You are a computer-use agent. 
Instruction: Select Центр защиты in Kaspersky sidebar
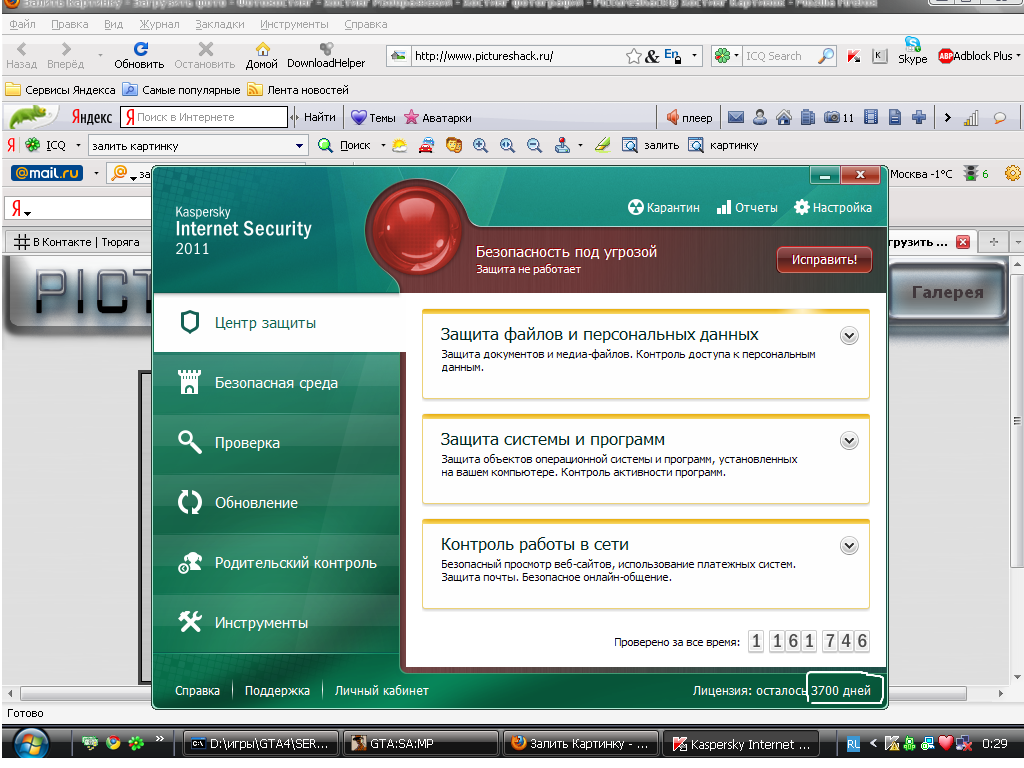277,323
